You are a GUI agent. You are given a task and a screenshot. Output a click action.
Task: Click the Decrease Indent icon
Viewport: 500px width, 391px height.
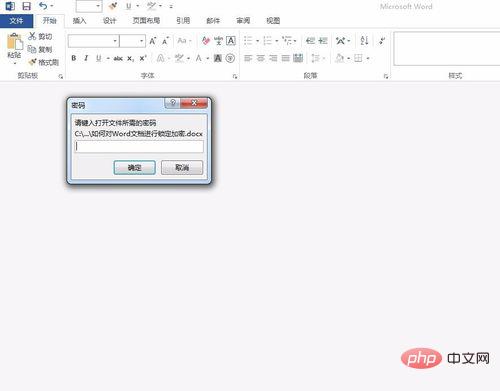pyautogui.click(x=310, y=41)
